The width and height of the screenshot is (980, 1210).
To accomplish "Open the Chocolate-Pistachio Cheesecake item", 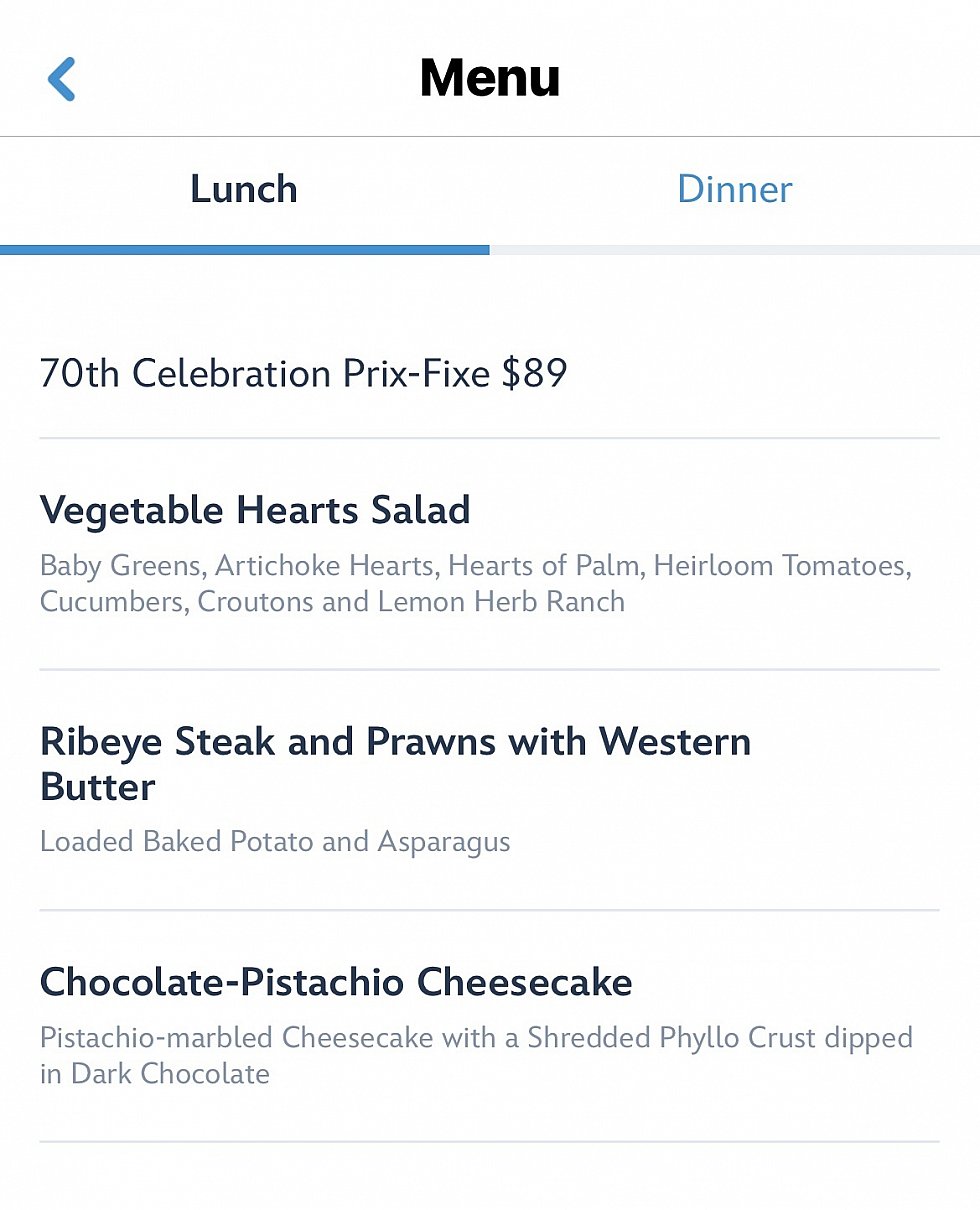I will (336, 982).
